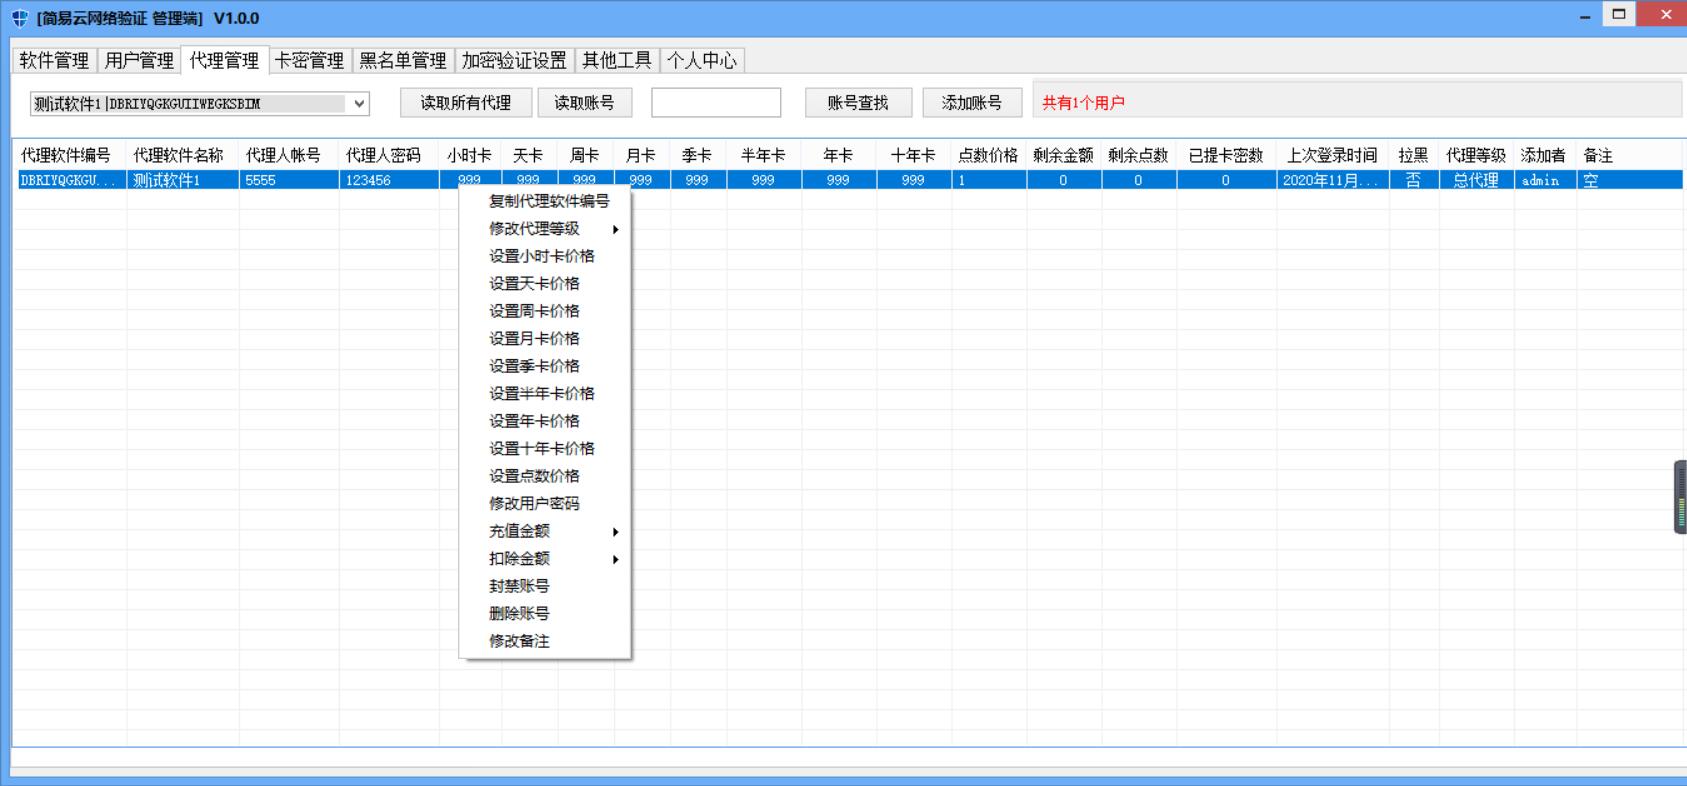1687x786 pixels.
Task: Open the 卡密管理 tab
Action: coord(309,61)
